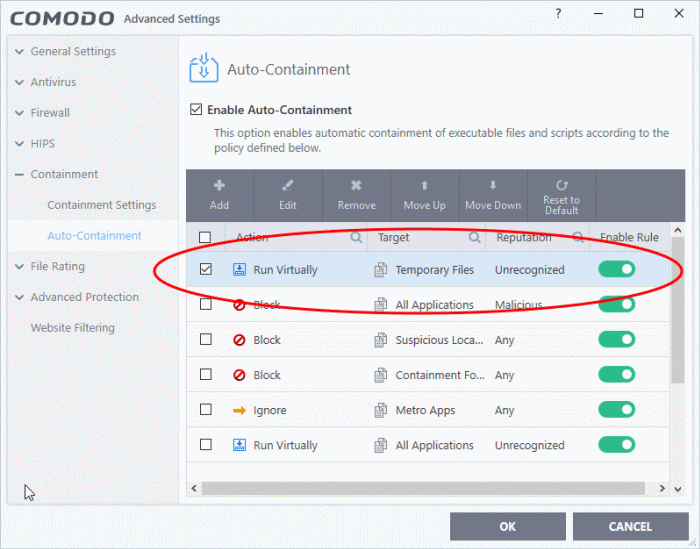Expand the Antivirus section
Screen dimensions: 700x549
(x=20, y=83)
